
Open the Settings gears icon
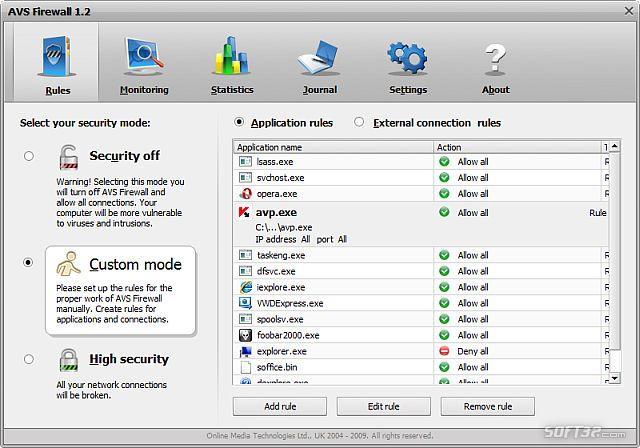[407, 58]
